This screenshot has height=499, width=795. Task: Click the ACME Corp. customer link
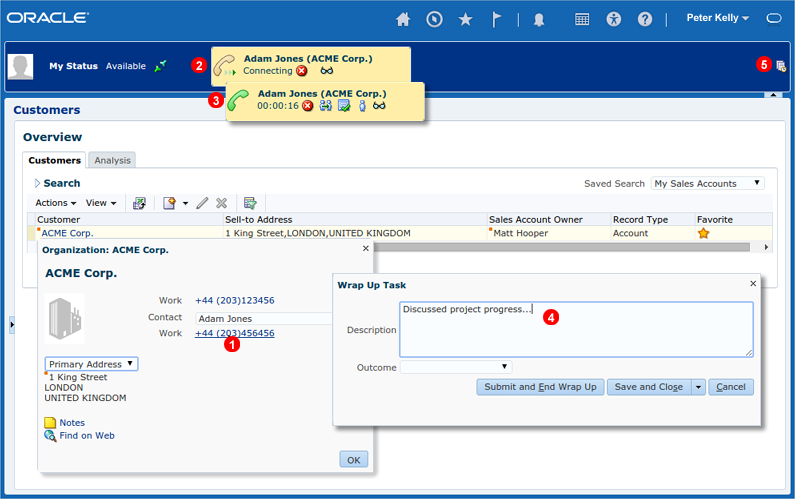(x=67, y=233)
